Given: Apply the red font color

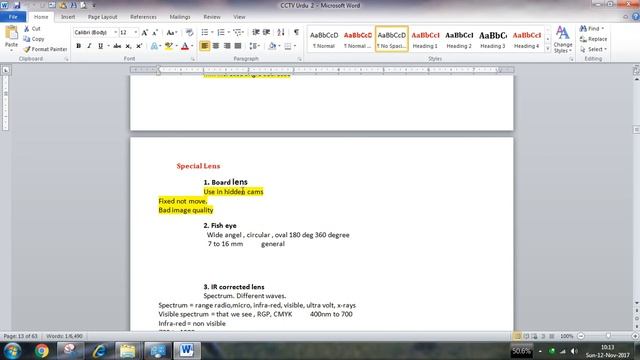Looking at the screenshot, I should (x=185, y=46).
